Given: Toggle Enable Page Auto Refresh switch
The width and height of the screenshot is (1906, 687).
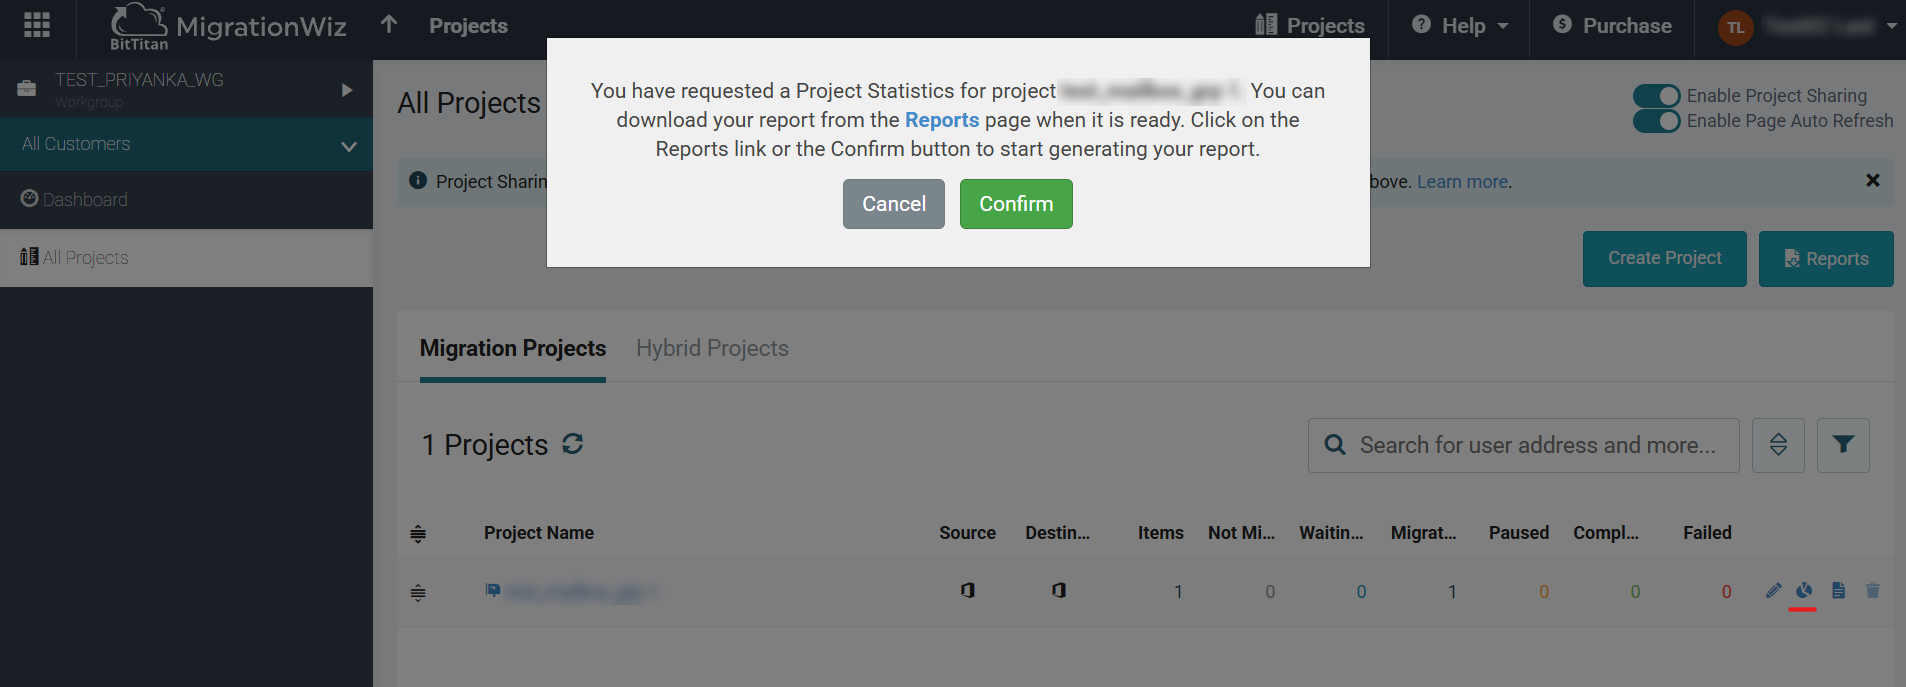Looking at the screenshot, I should 1656,121.
